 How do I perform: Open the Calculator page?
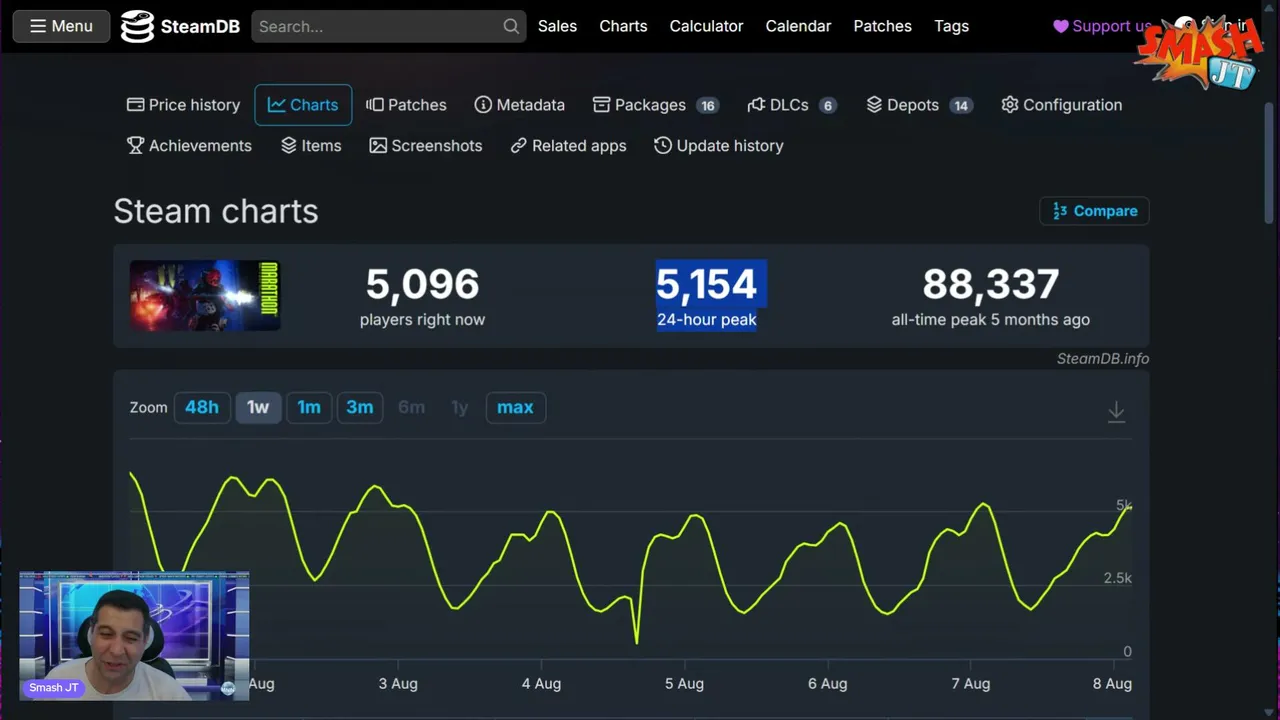click(x=706, y=26)
